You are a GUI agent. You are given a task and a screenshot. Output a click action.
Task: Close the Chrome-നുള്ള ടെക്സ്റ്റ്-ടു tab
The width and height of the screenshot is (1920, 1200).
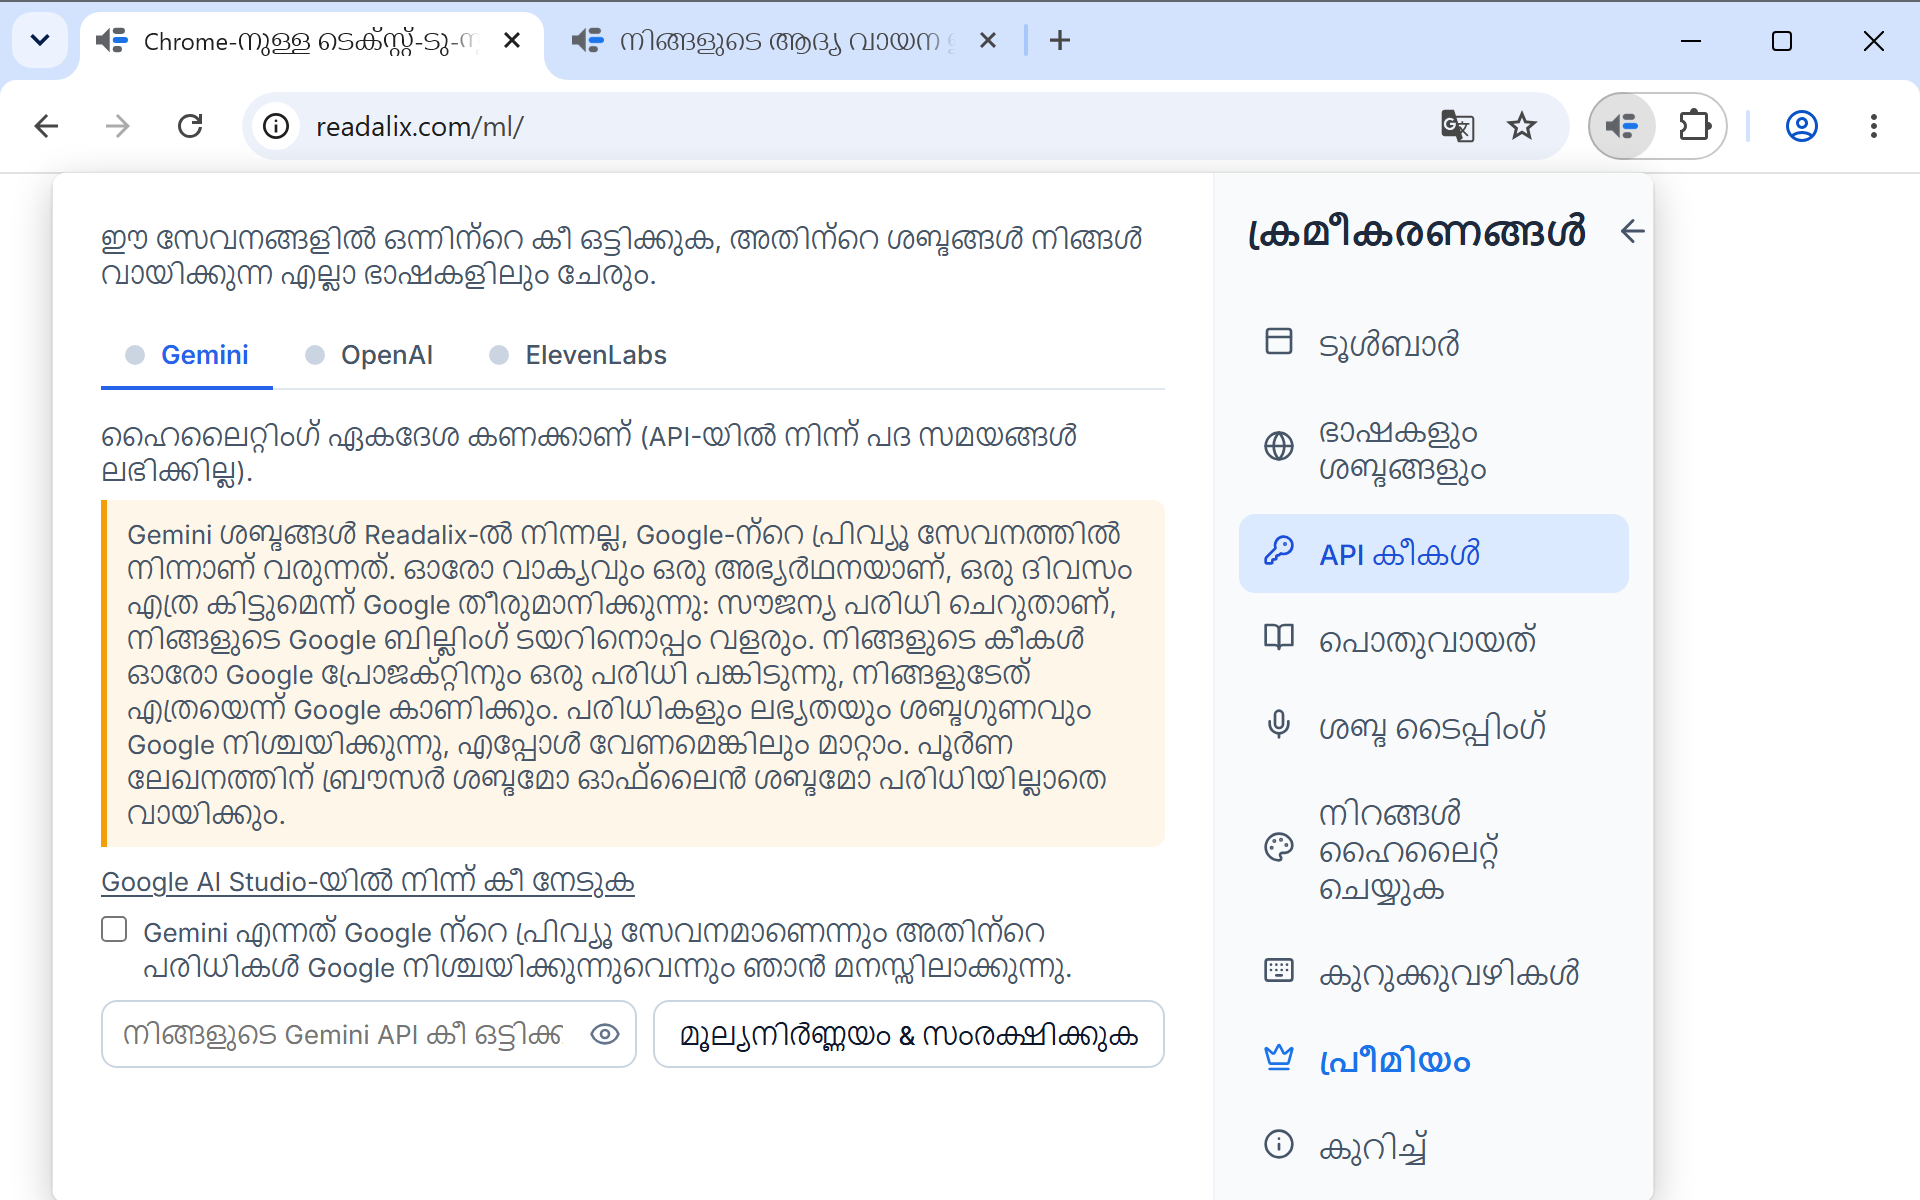coord(512,40)
